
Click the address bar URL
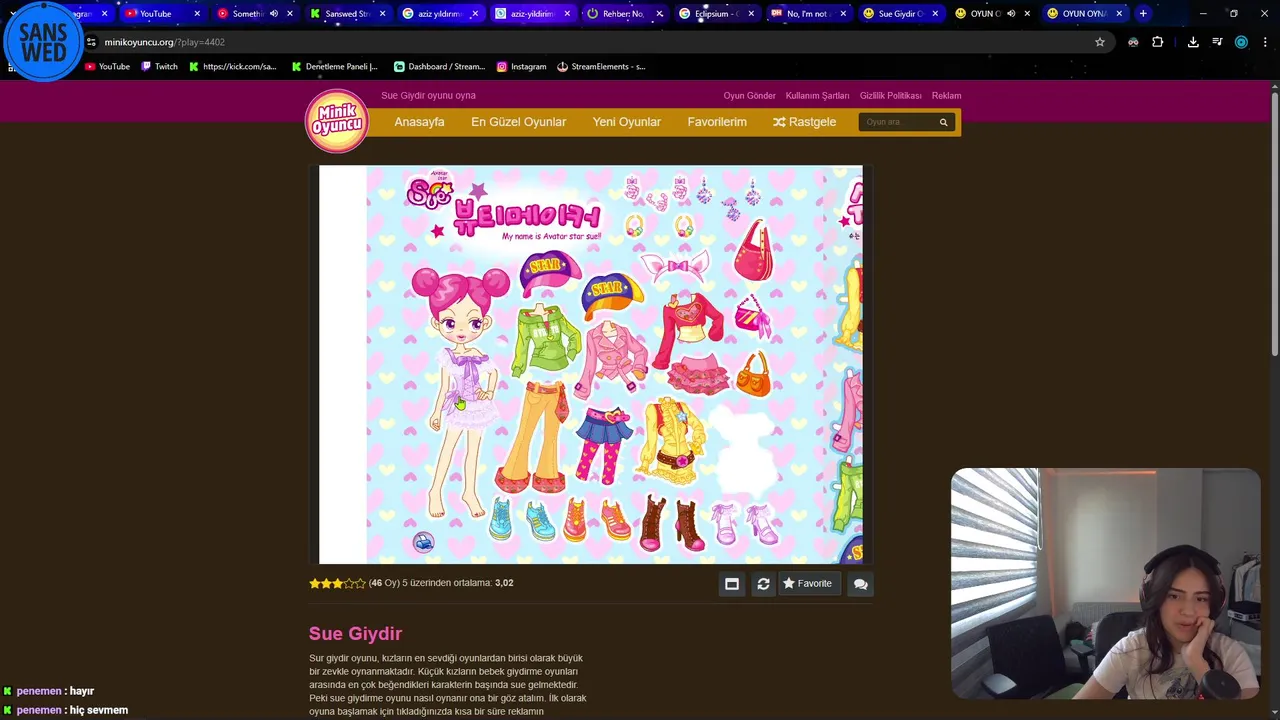[x=164, y=42]
